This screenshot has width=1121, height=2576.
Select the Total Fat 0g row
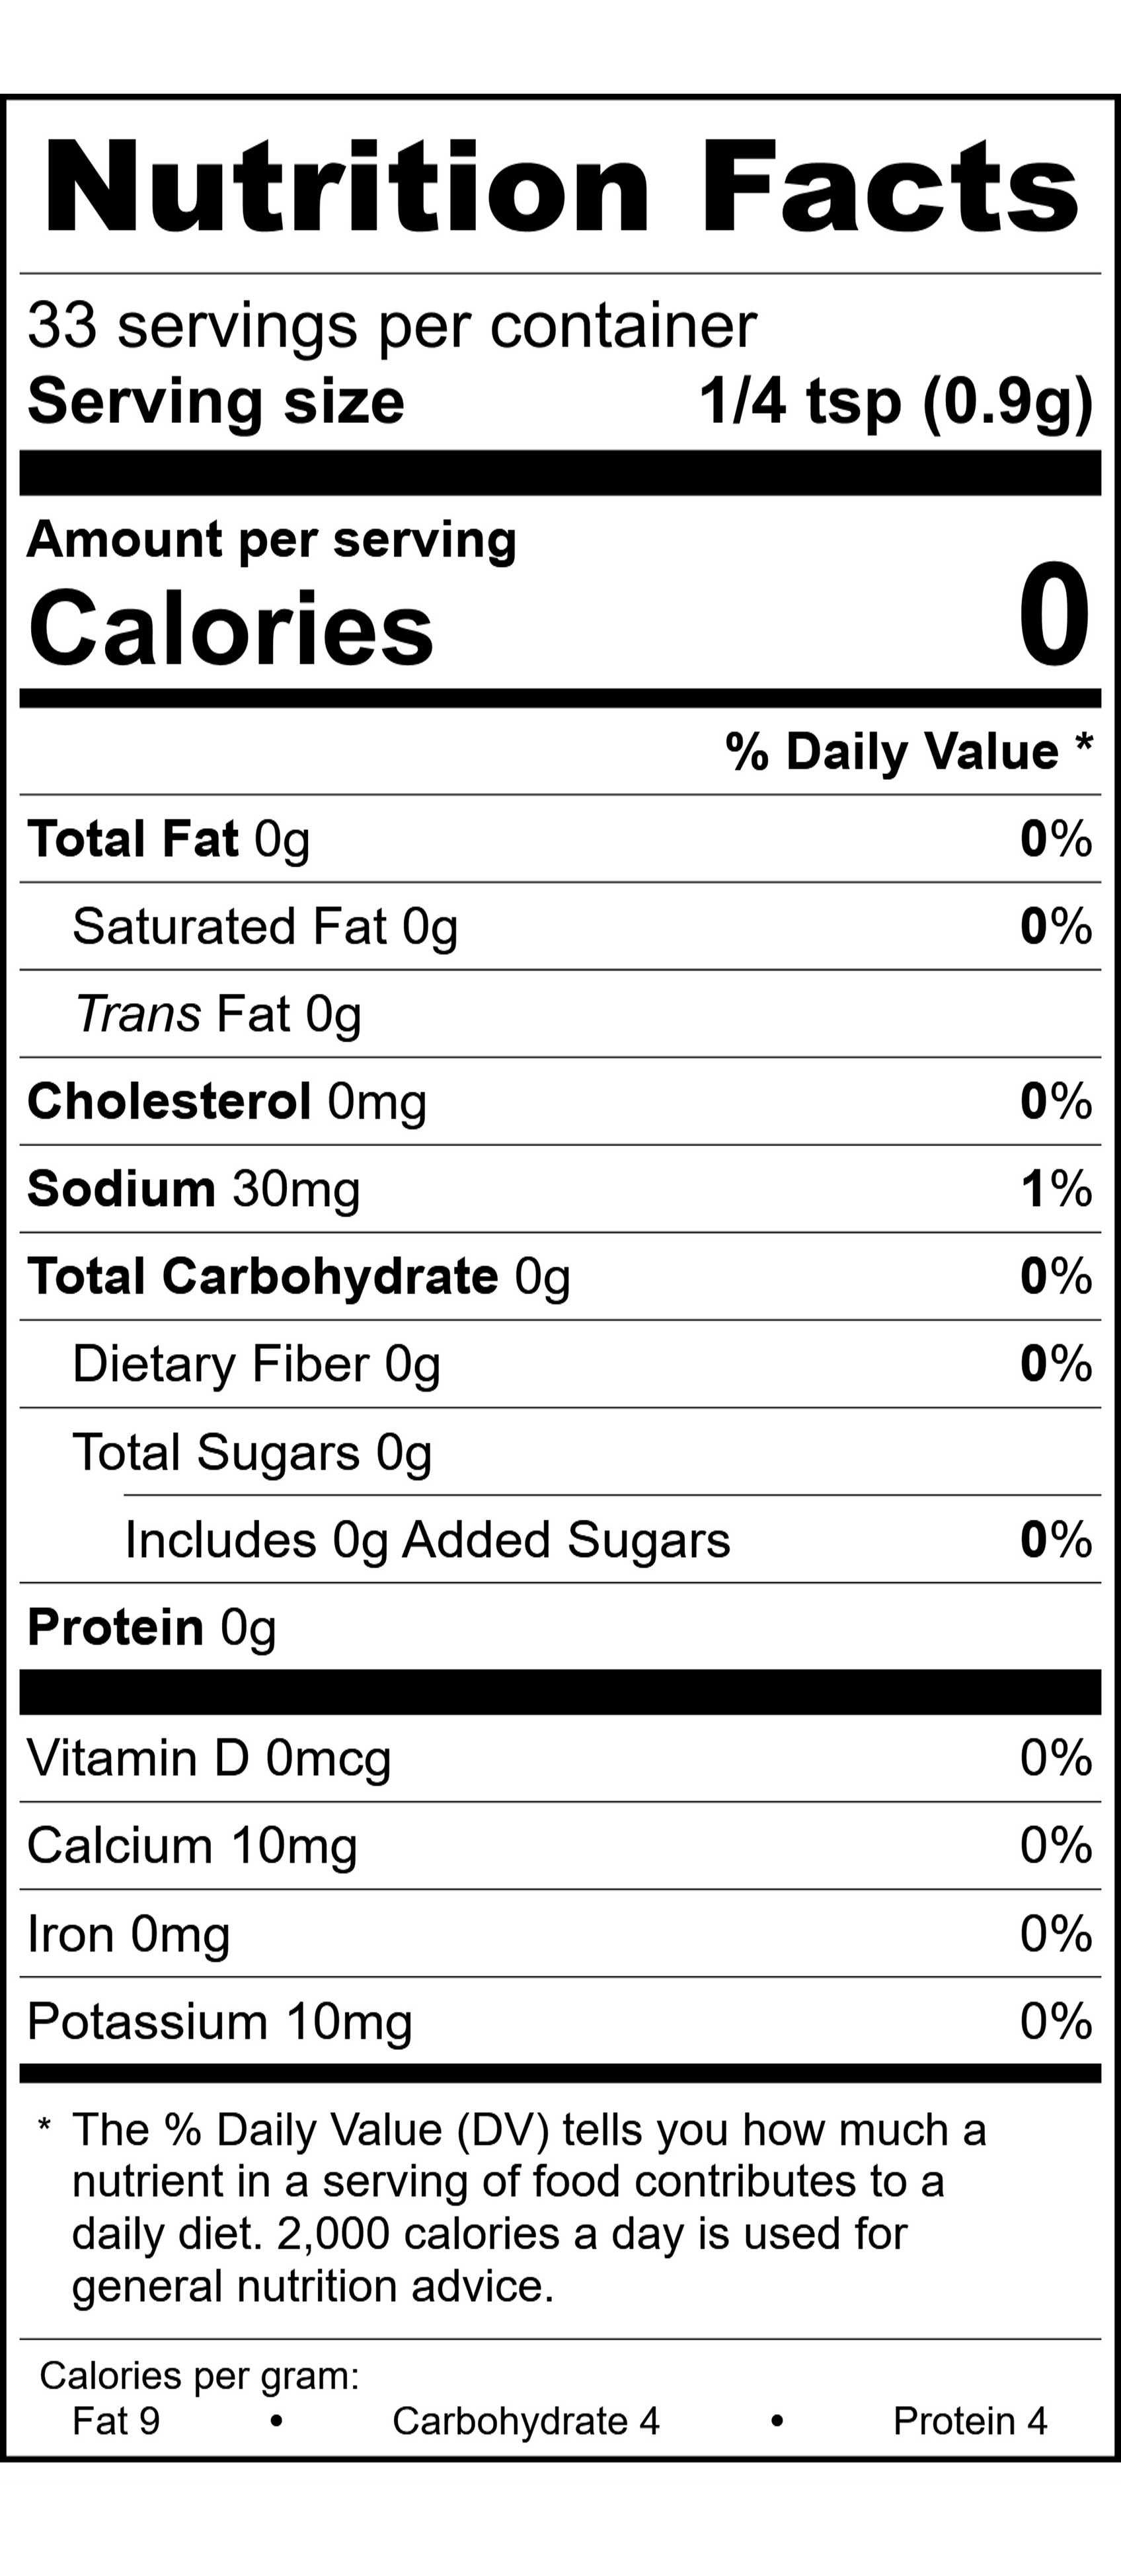168,839
